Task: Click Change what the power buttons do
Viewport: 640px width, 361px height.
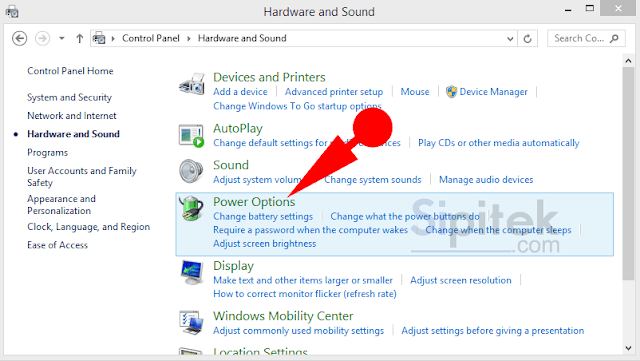Action: pos(405,216)
